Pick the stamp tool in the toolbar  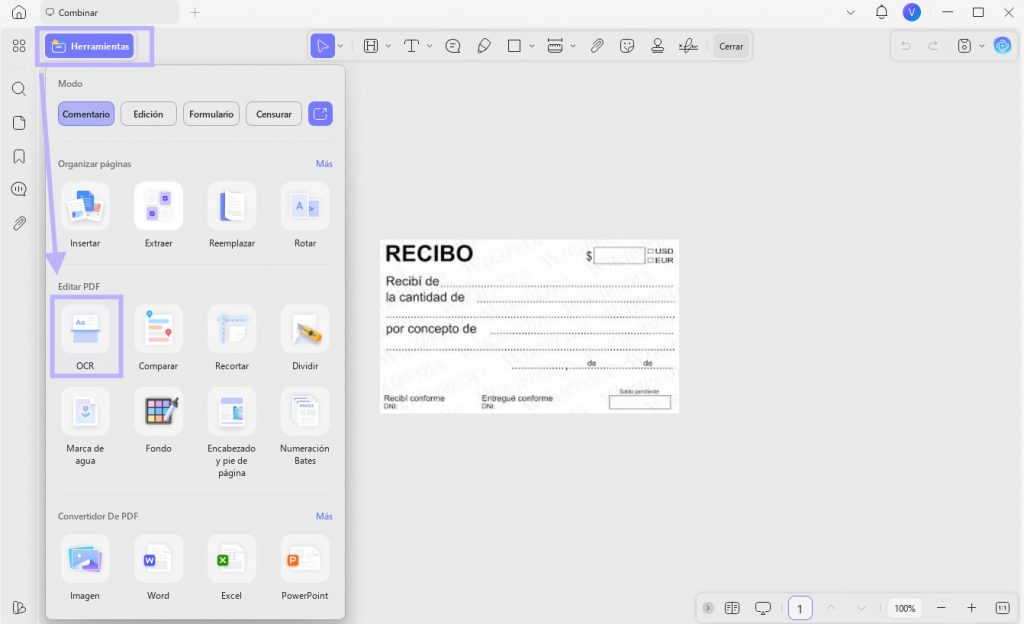click(658, 46)
